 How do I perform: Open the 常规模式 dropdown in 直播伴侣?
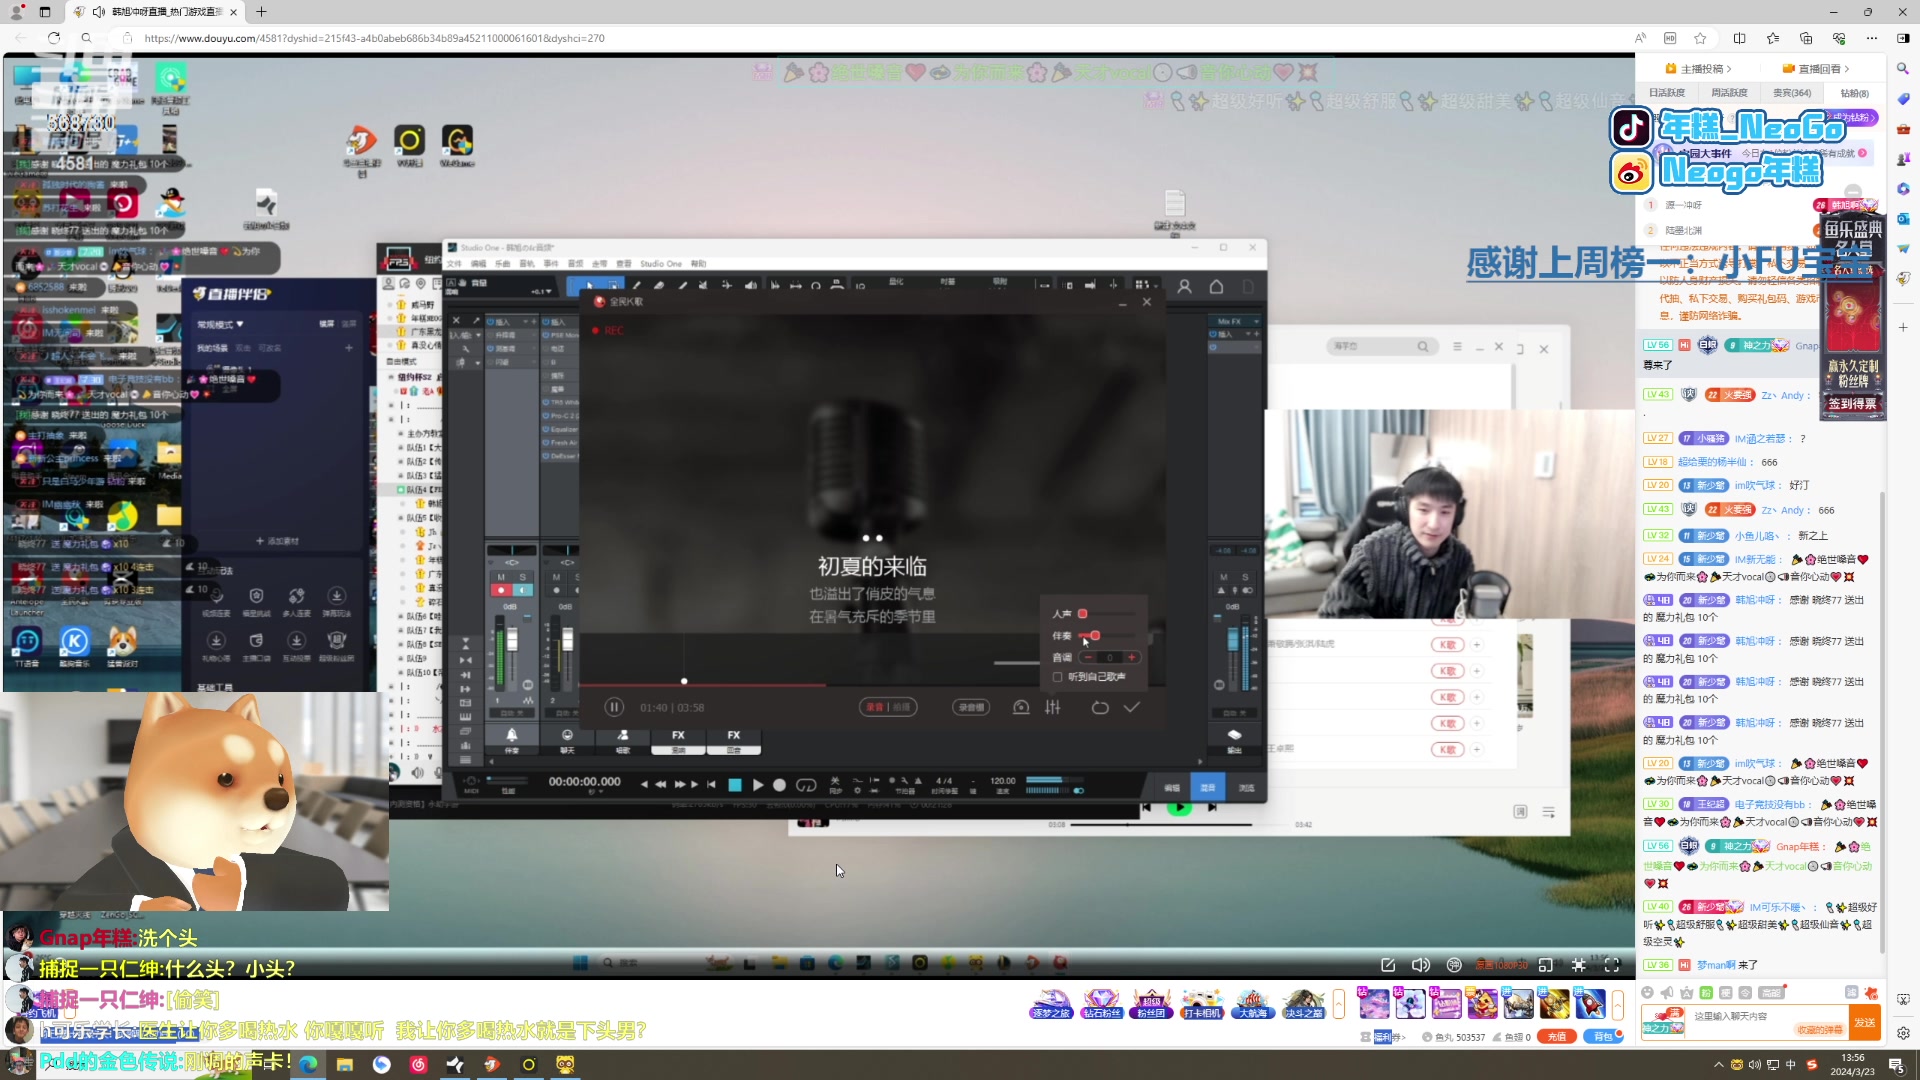point(220,324)
